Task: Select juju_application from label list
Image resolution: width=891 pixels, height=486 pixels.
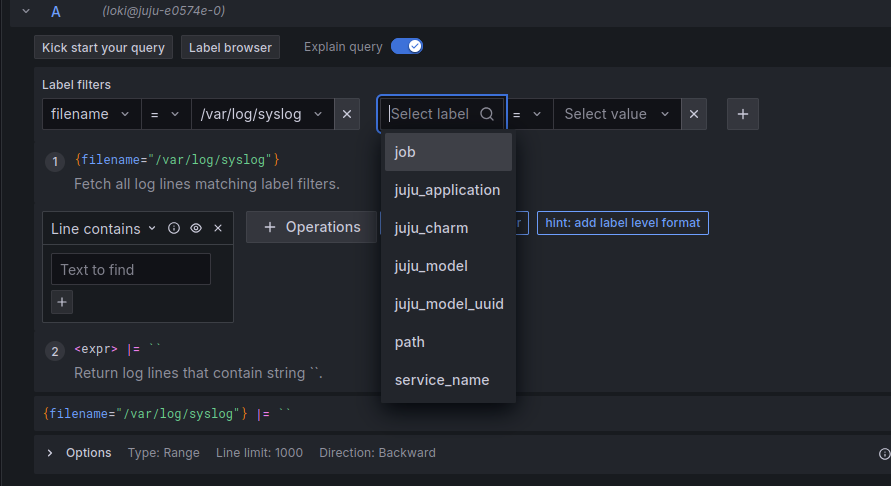Action: tap(447, 190)
